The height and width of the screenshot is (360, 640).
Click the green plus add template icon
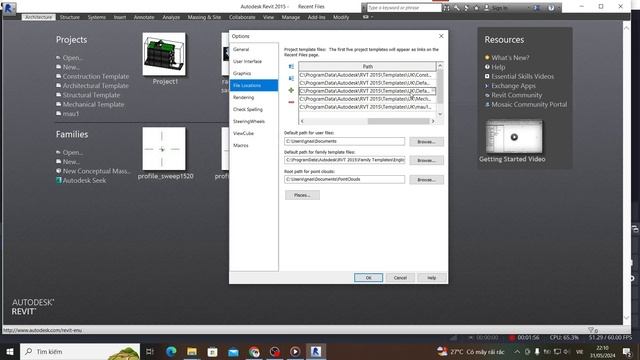[291, 90]
